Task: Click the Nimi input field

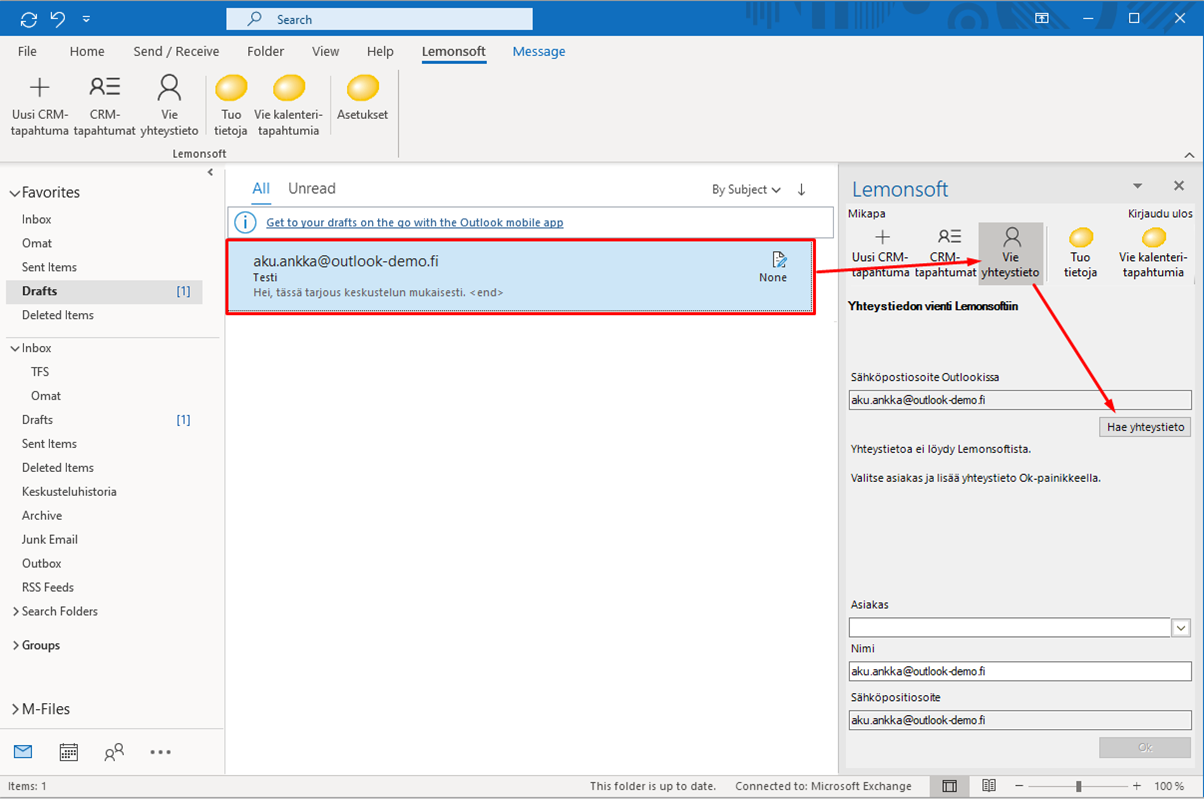Action: 1020,671
